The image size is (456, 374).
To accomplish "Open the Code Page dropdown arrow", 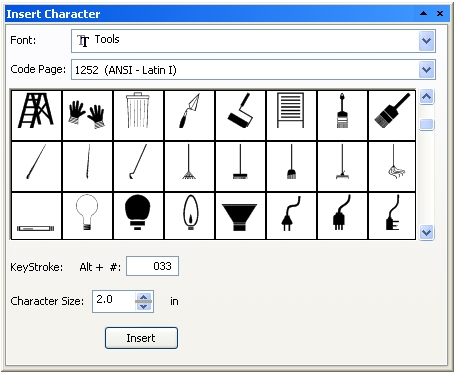I will point(426,70).
